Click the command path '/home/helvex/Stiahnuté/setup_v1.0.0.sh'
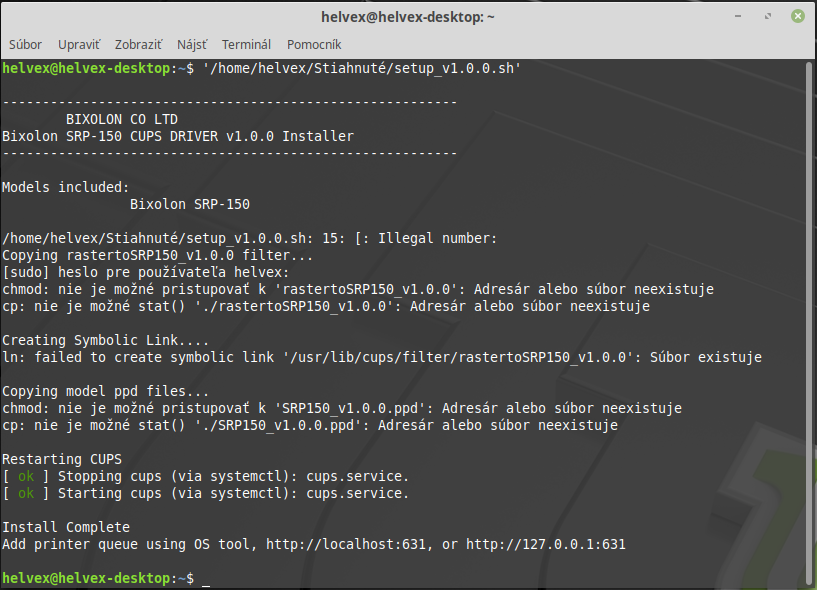Image resolution: width=817 pixels, height=590 pixels. 362,68
